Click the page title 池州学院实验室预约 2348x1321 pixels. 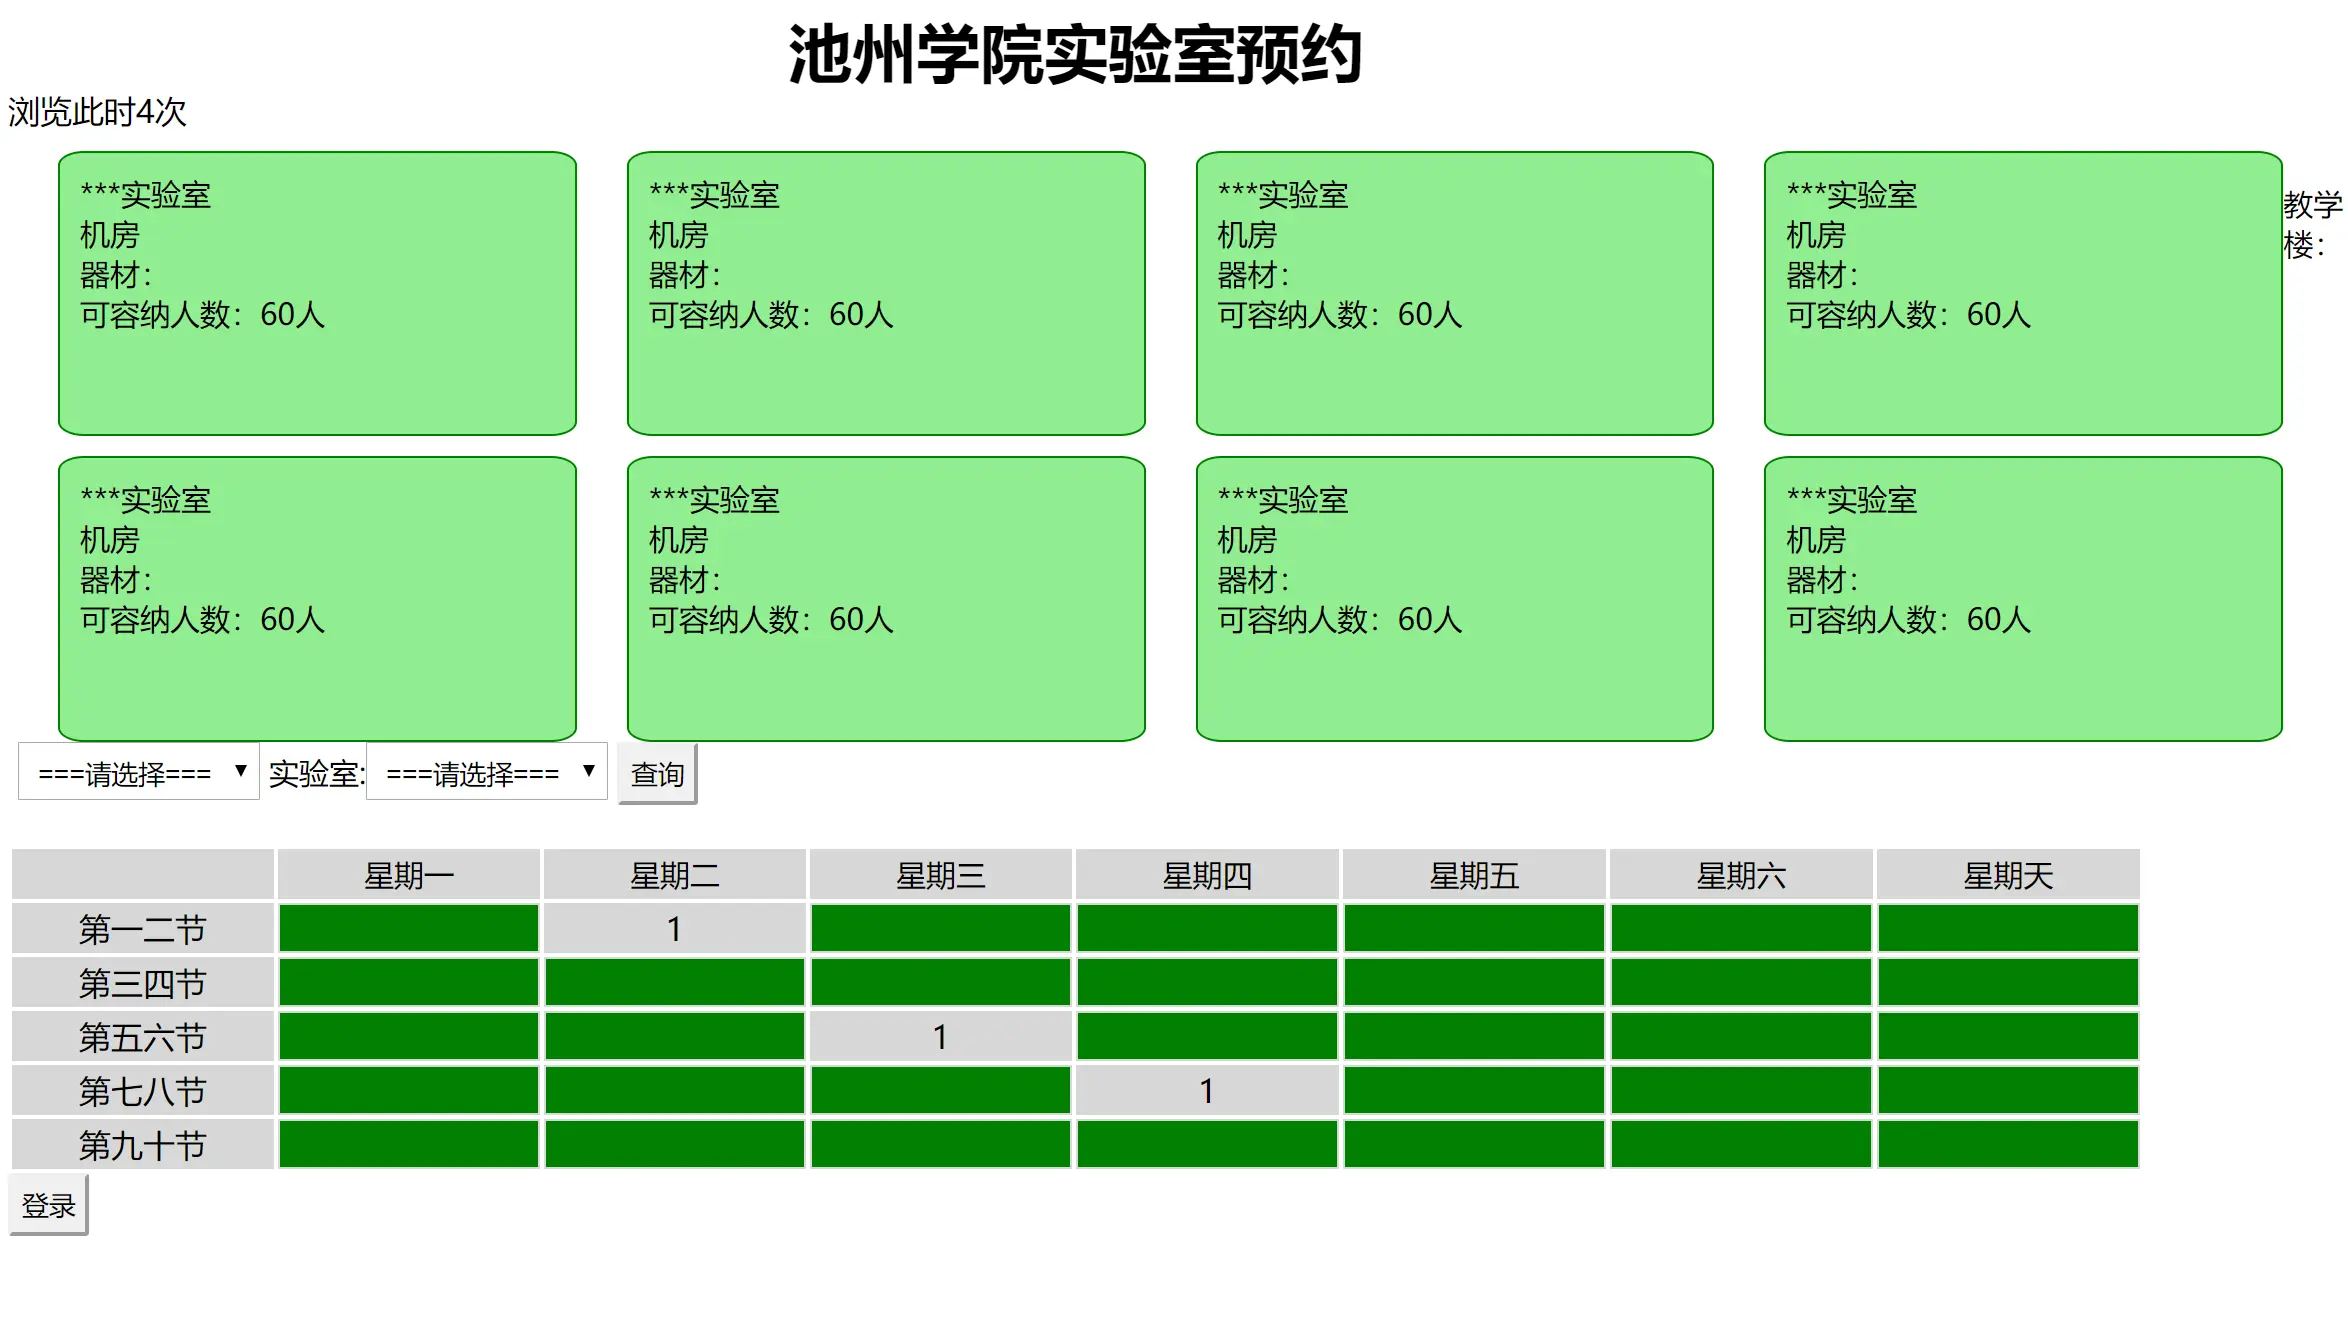(1075, 55)
